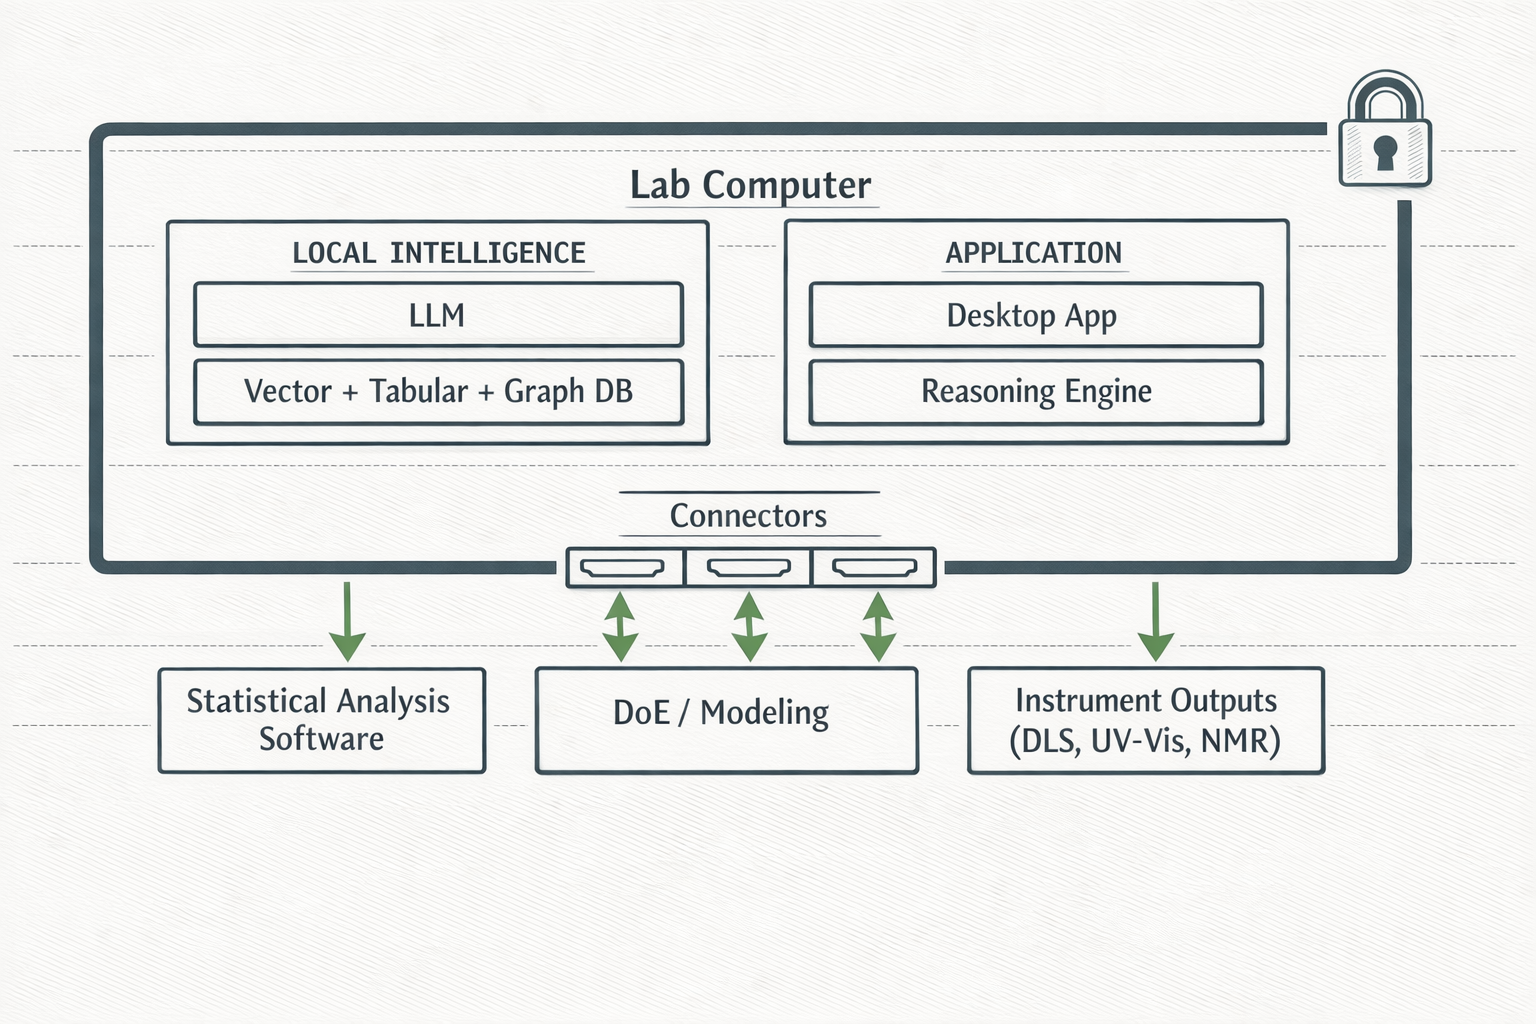This screenshot has height=1024, width=1536.
Task: Collapse the Connectors group
Action: [748, 515]
